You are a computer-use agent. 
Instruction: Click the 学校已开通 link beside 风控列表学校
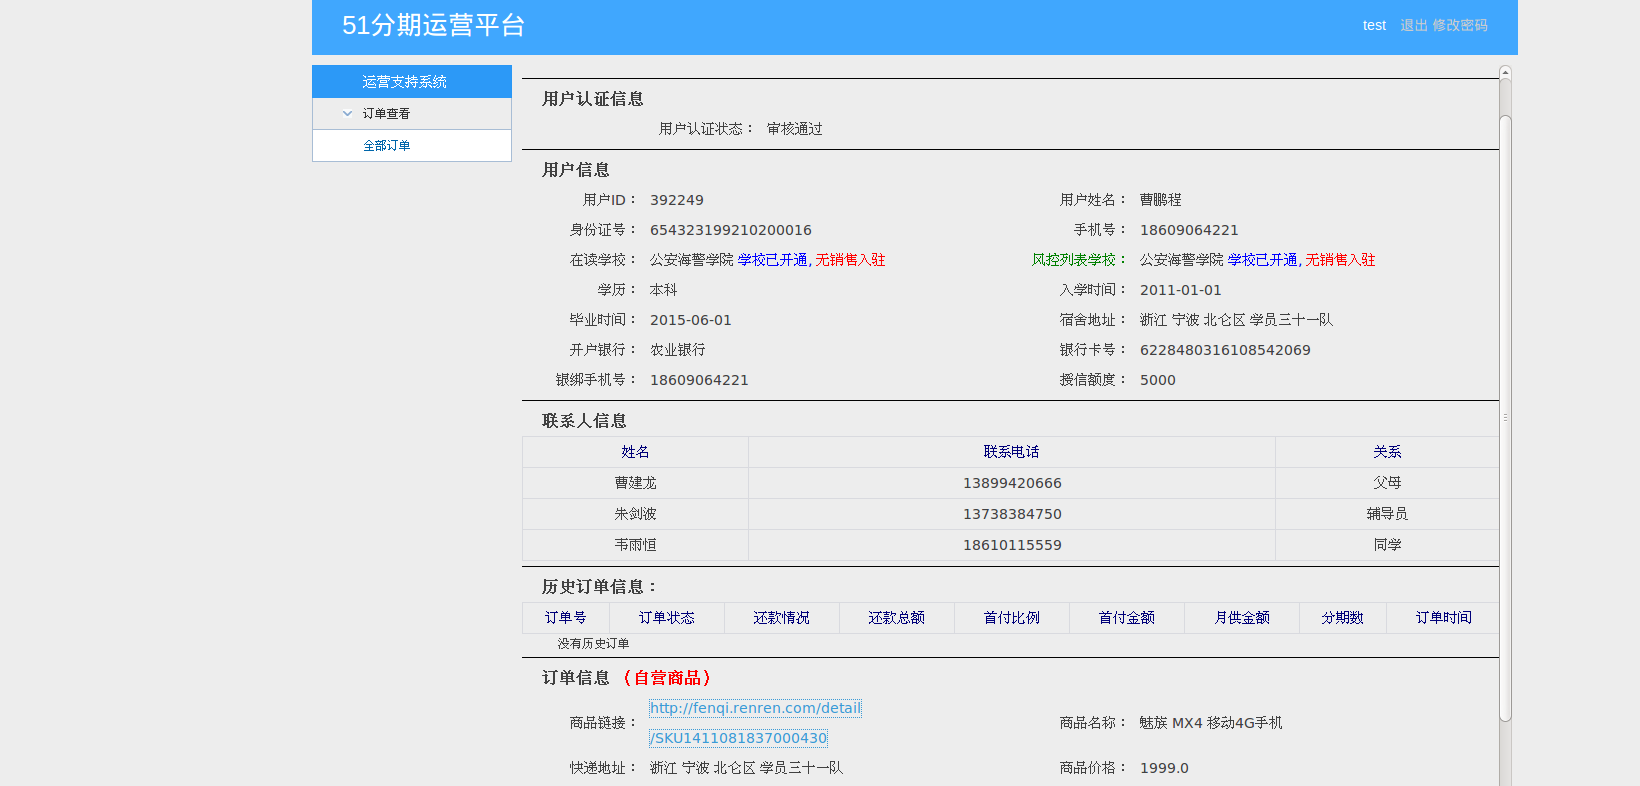pyautogui.click(x=1262, y=260)
